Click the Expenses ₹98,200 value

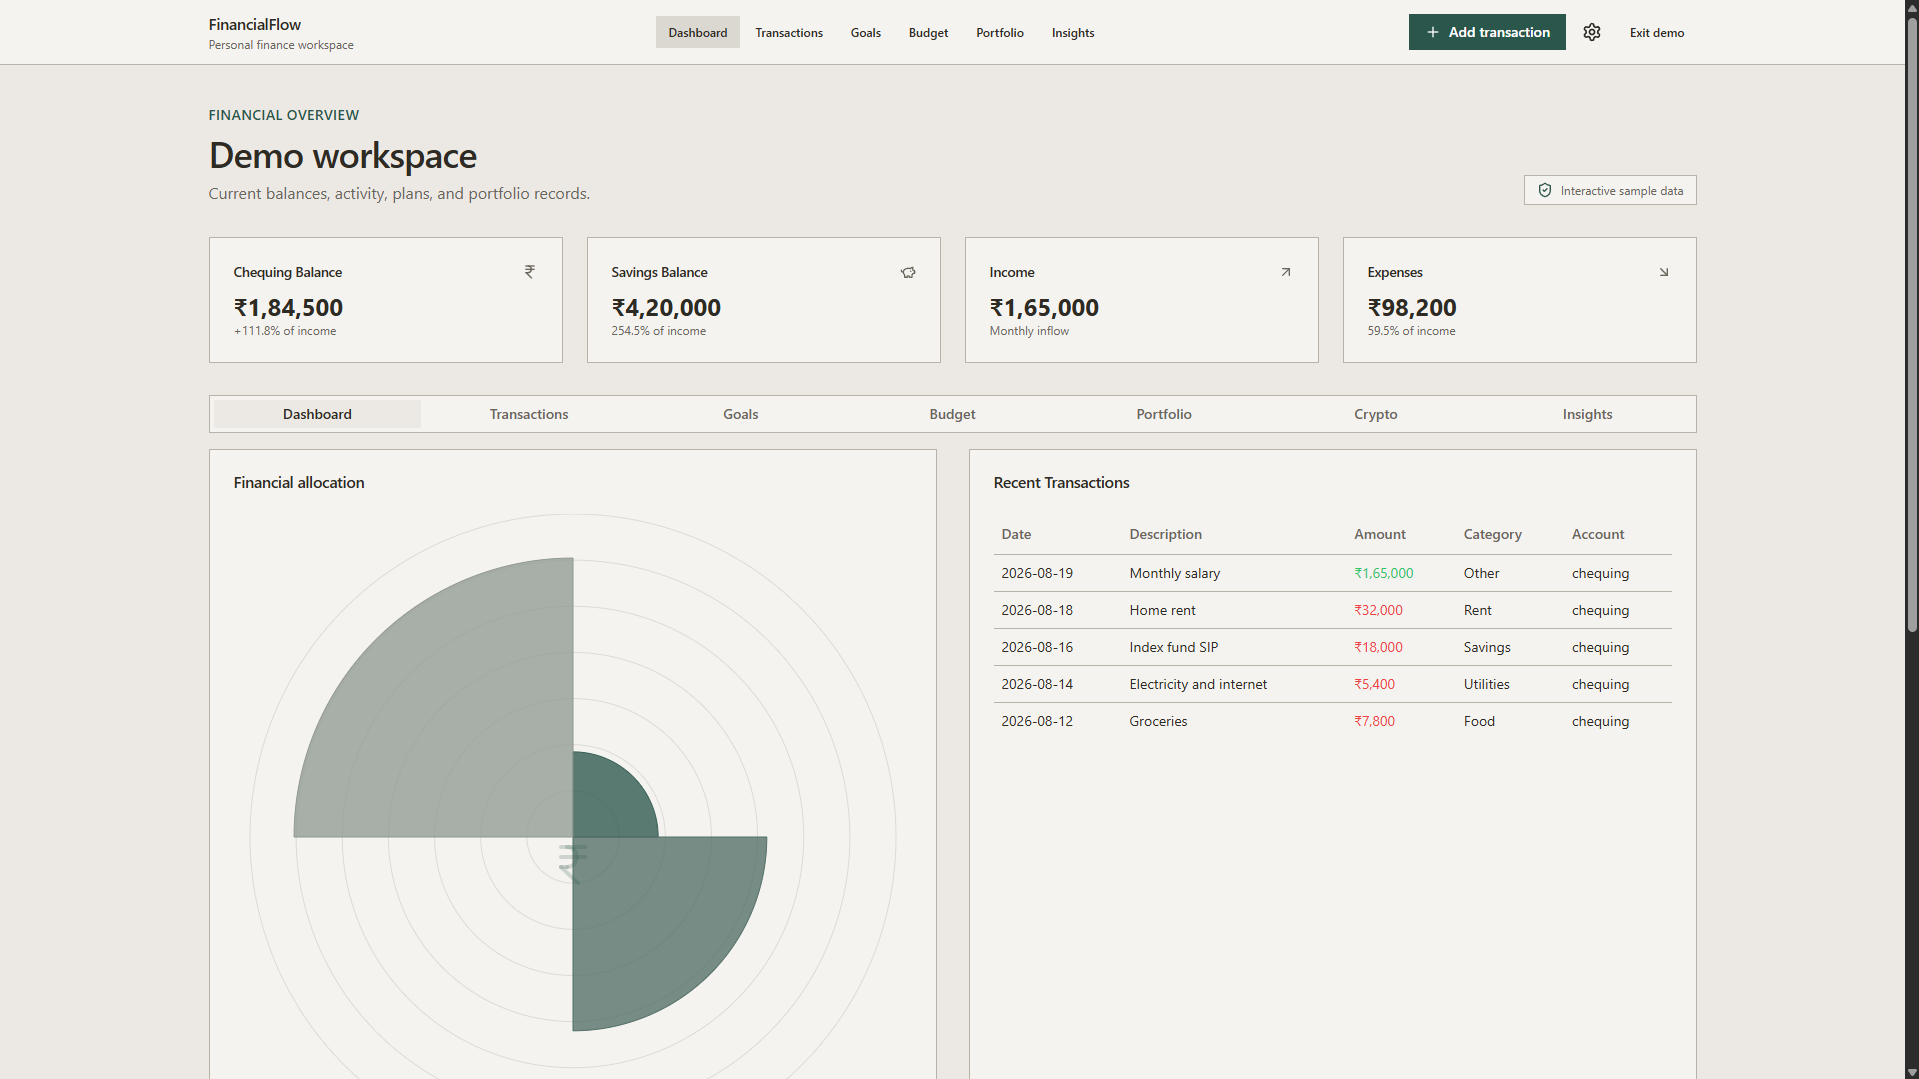(x=1412, y=308)
